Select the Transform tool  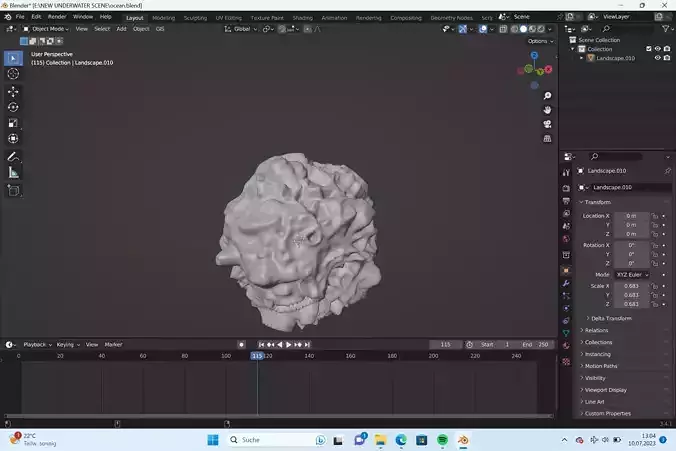[13, 138]
